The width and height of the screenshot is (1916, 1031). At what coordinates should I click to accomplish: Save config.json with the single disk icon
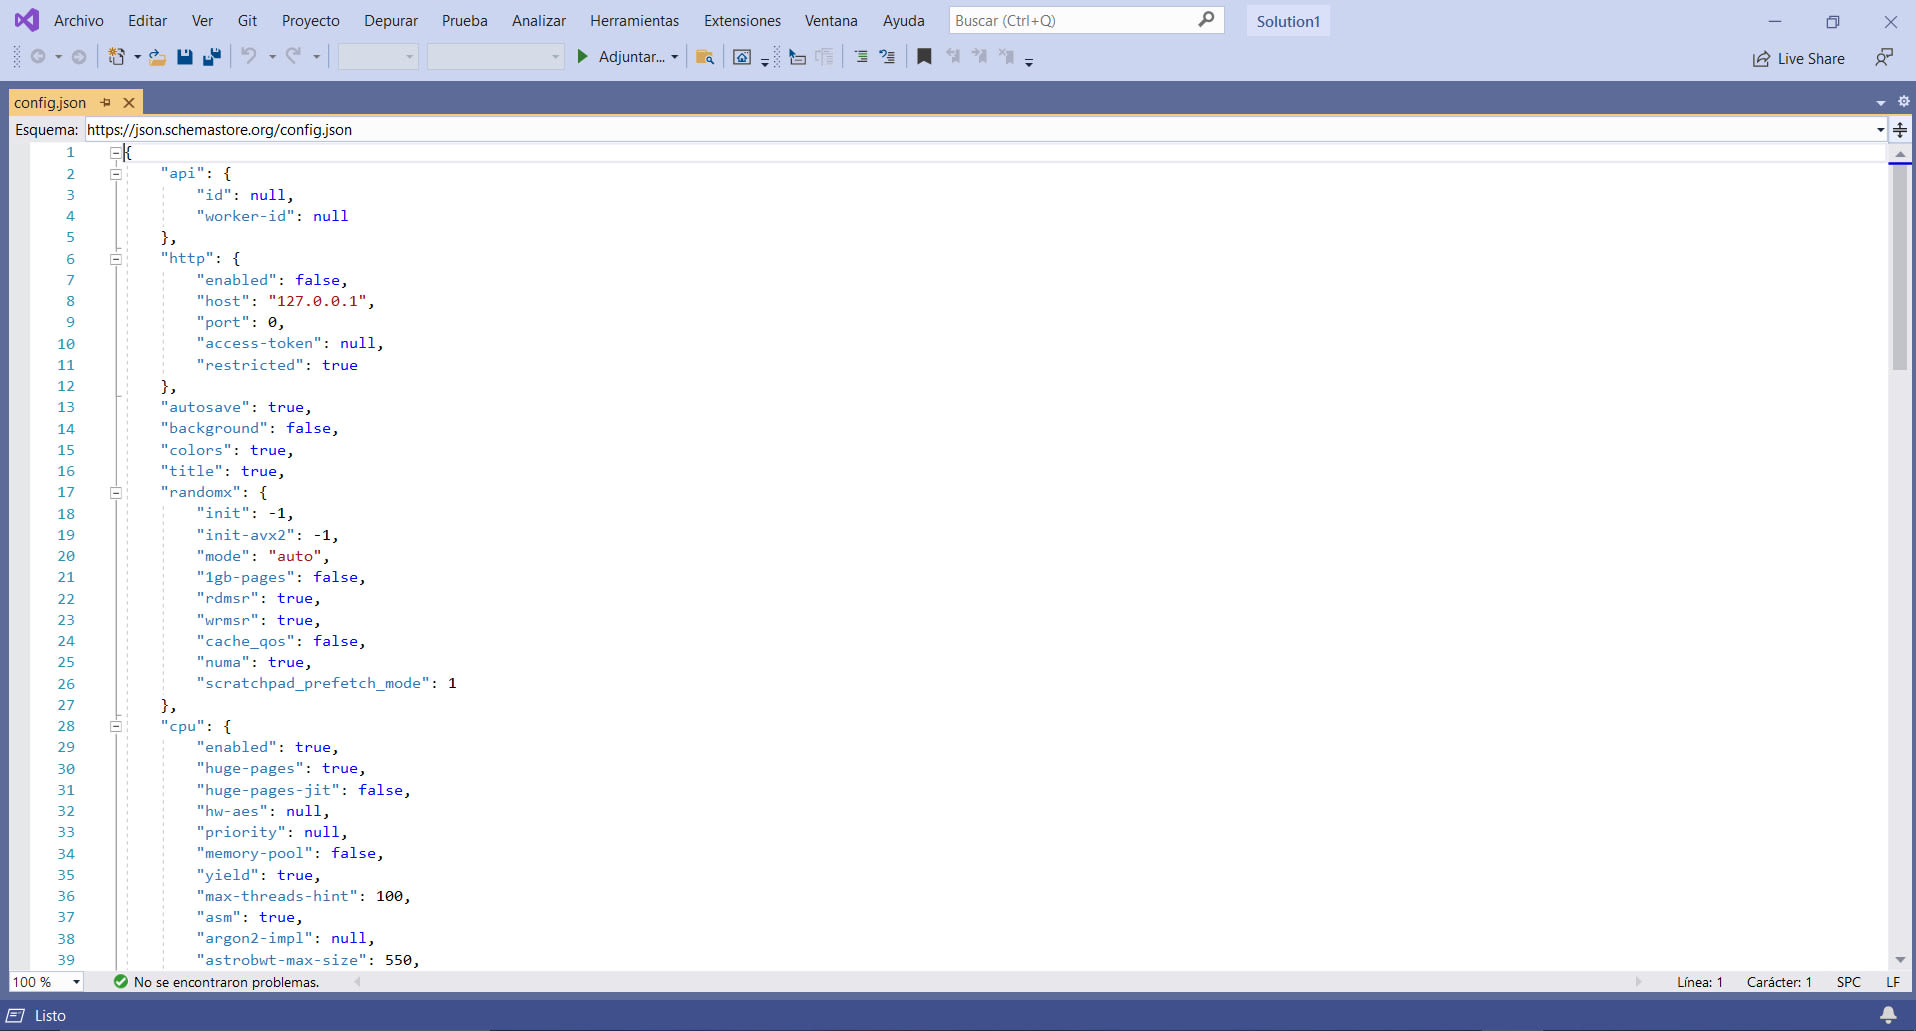[x=185, y=57]
